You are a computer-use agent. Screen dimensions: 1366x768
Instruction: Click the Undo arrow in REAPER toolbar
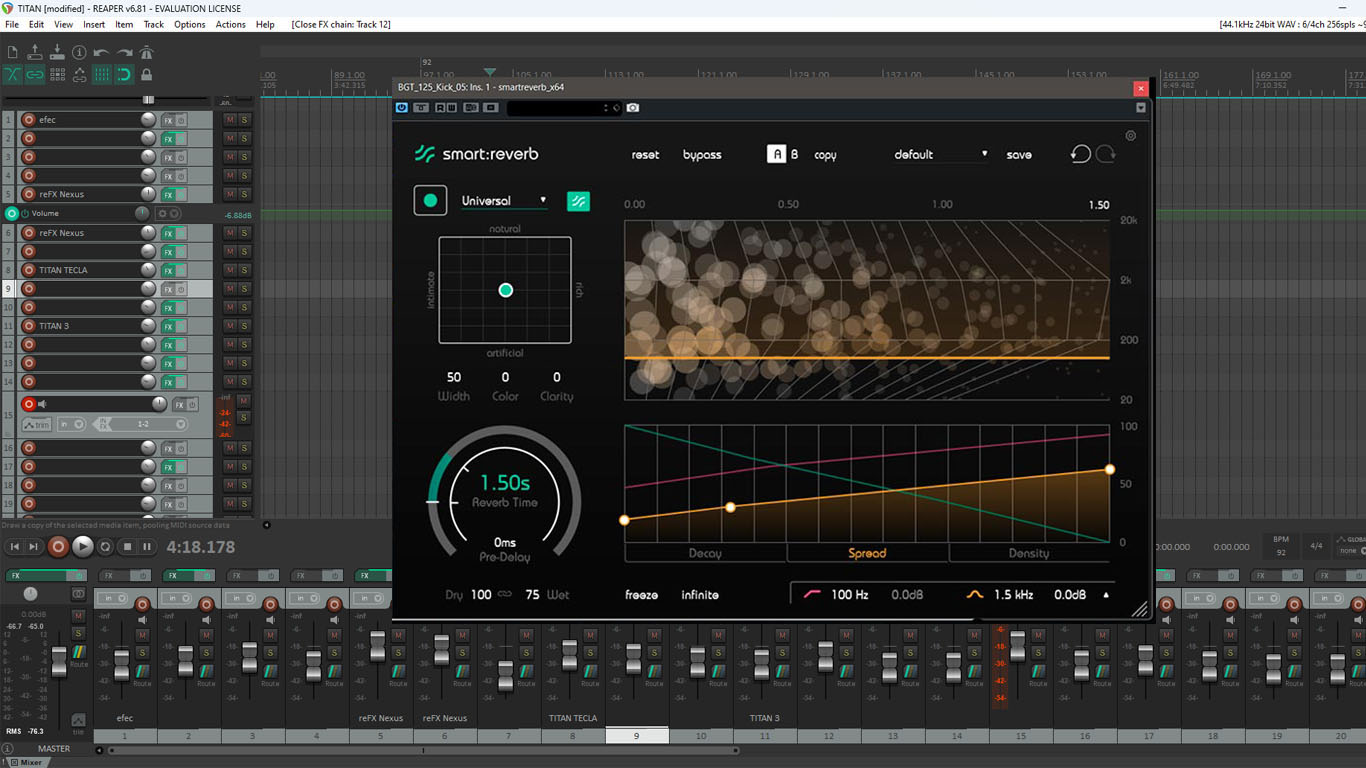[101, 52]
